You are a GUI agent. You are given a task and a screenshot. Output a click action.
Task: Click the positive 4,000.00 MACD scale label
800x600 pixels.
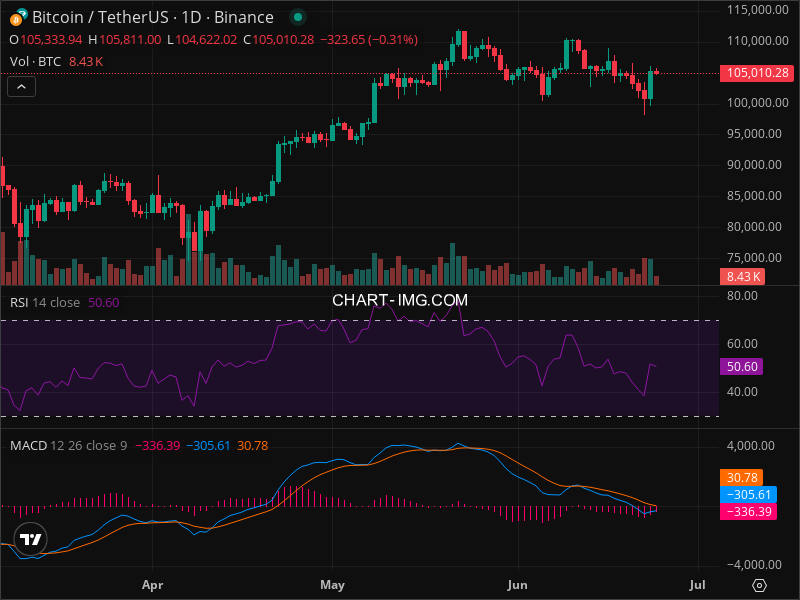point(751,446)
